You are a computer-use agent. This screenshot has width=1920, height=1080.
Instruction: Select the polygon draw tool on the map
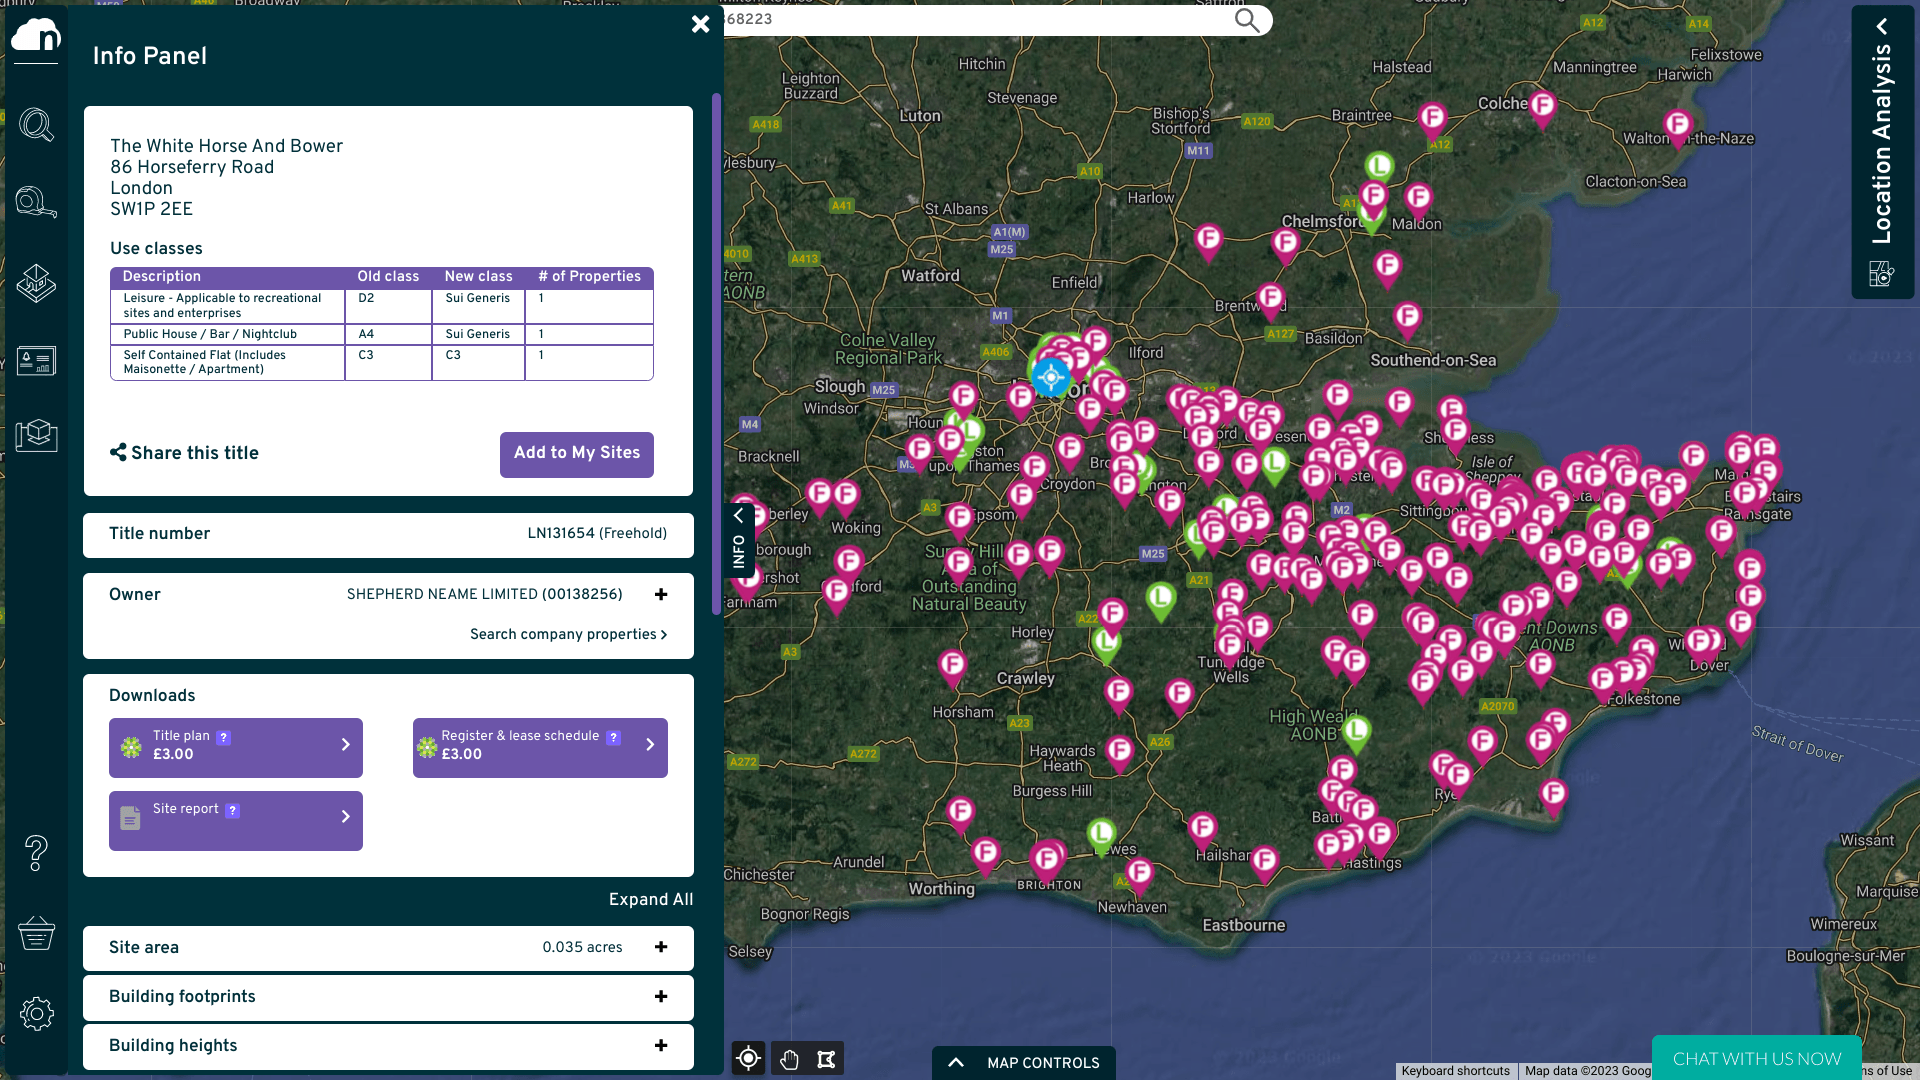[827, 1058]
